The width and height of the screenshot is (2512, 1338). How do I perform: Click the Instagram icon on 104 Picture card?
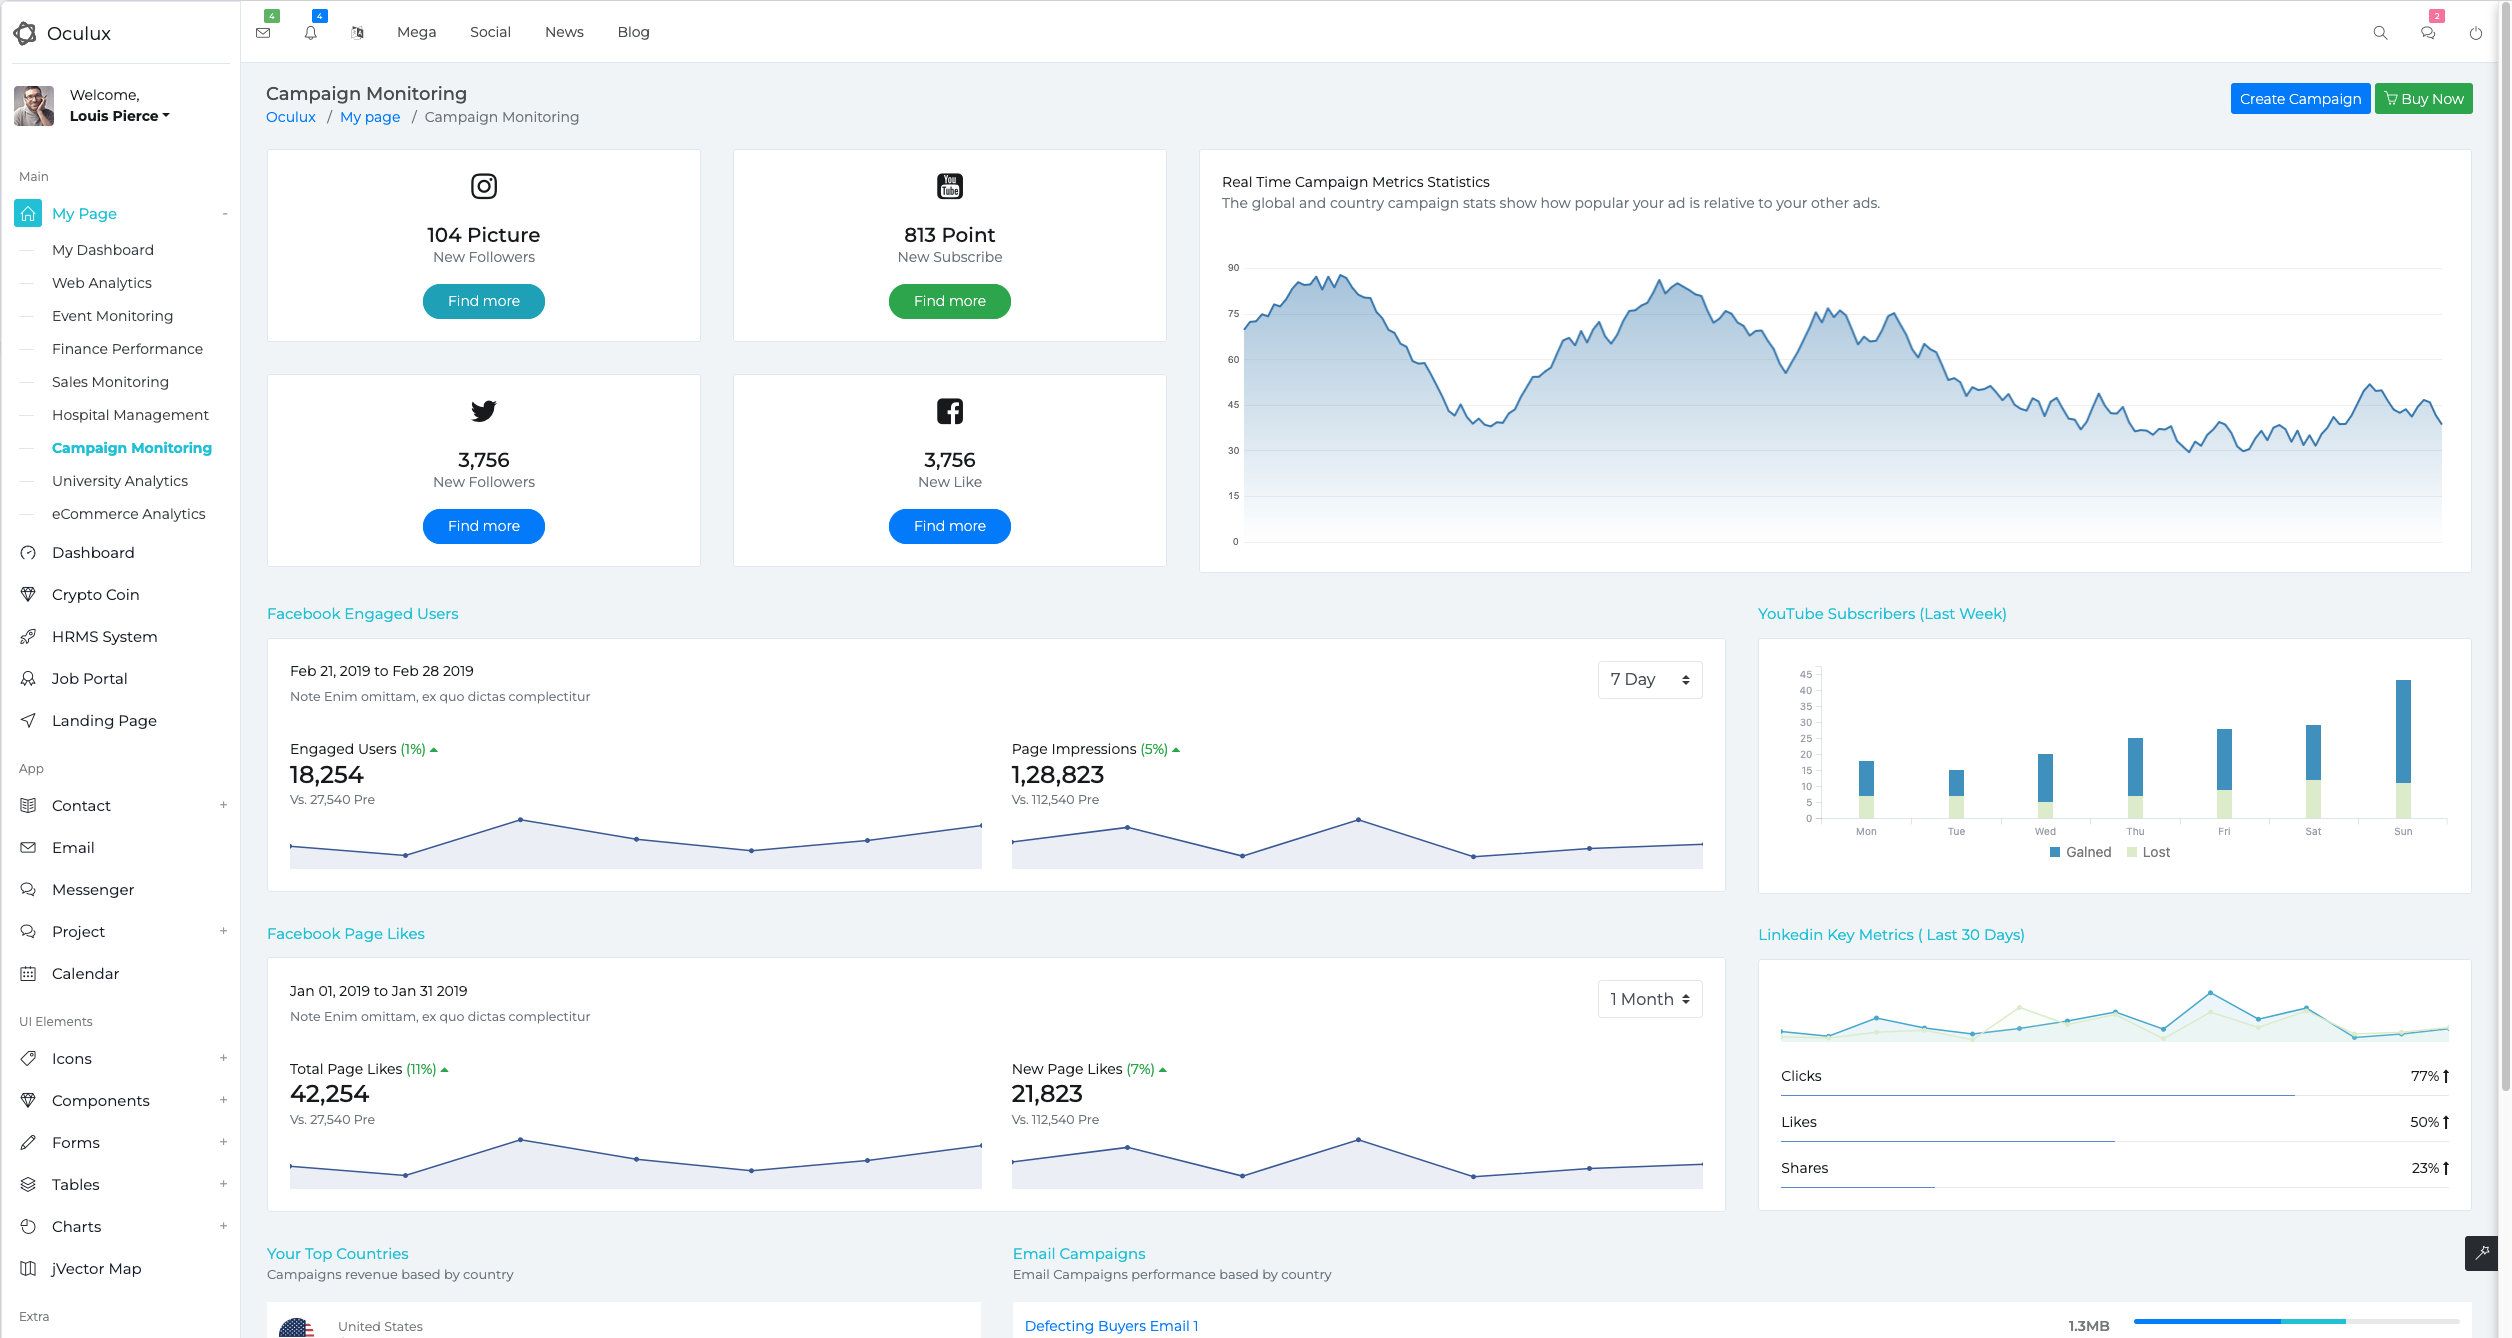click(484, 186)
